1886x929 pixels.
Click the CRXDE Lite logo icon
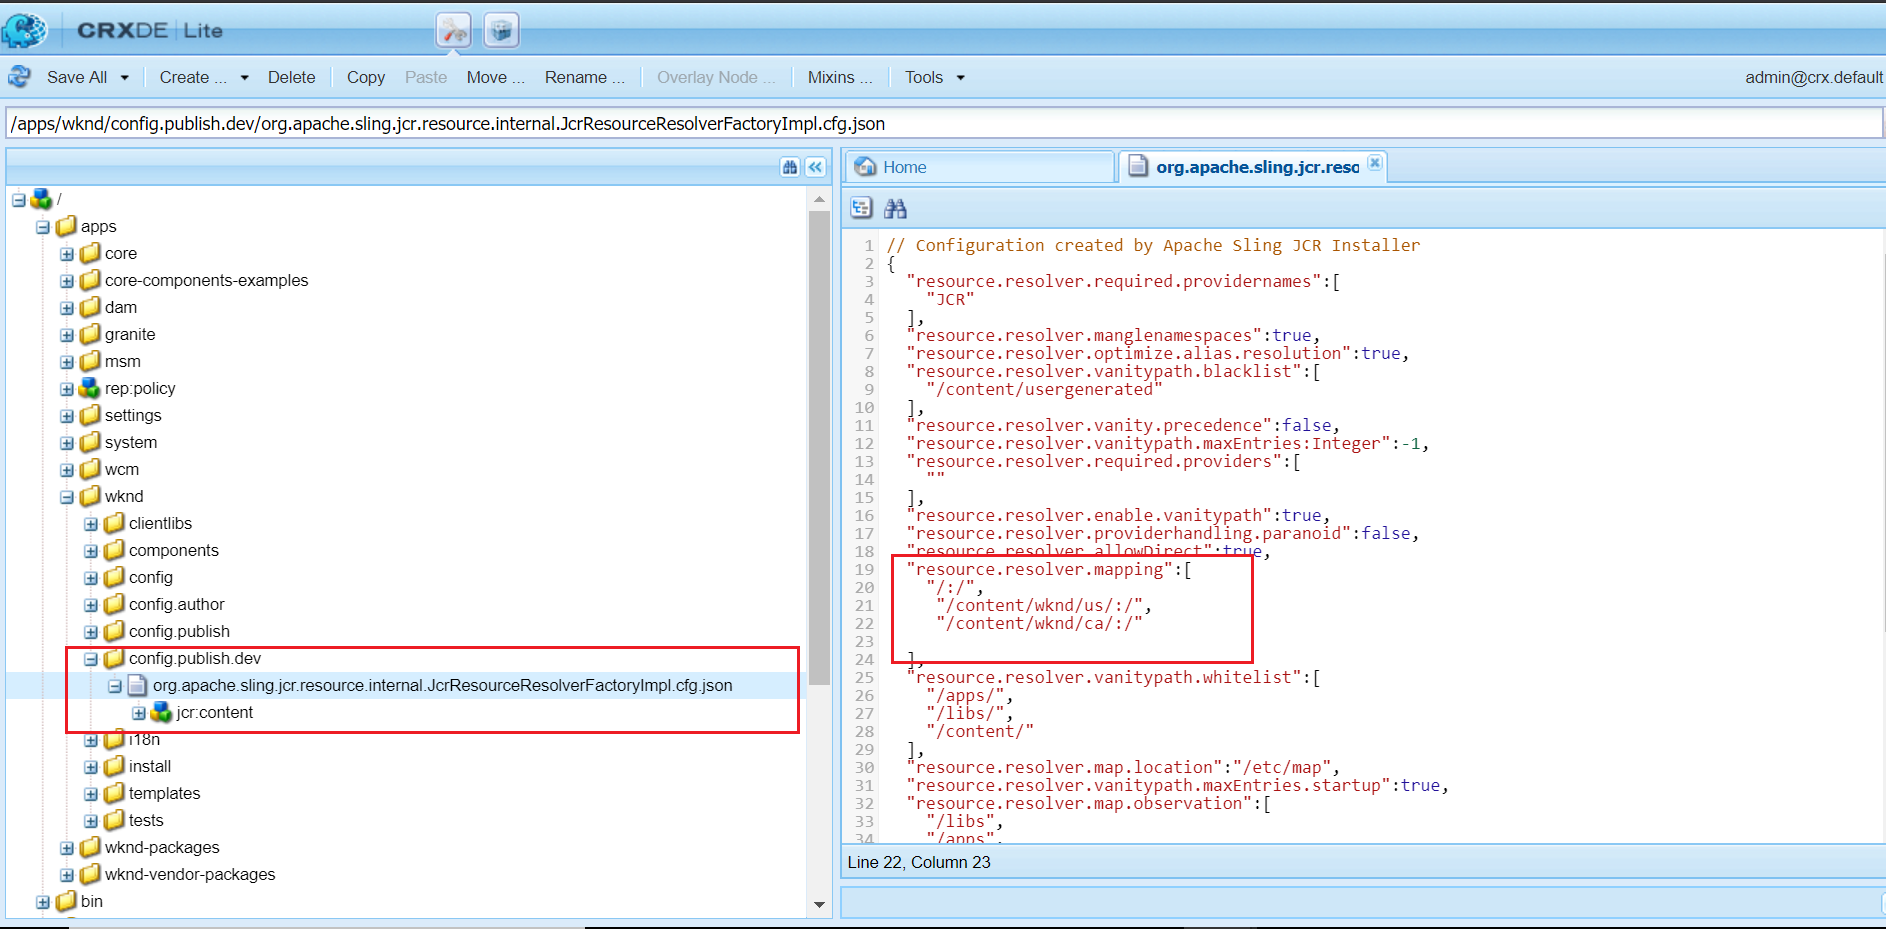point(24,30)
